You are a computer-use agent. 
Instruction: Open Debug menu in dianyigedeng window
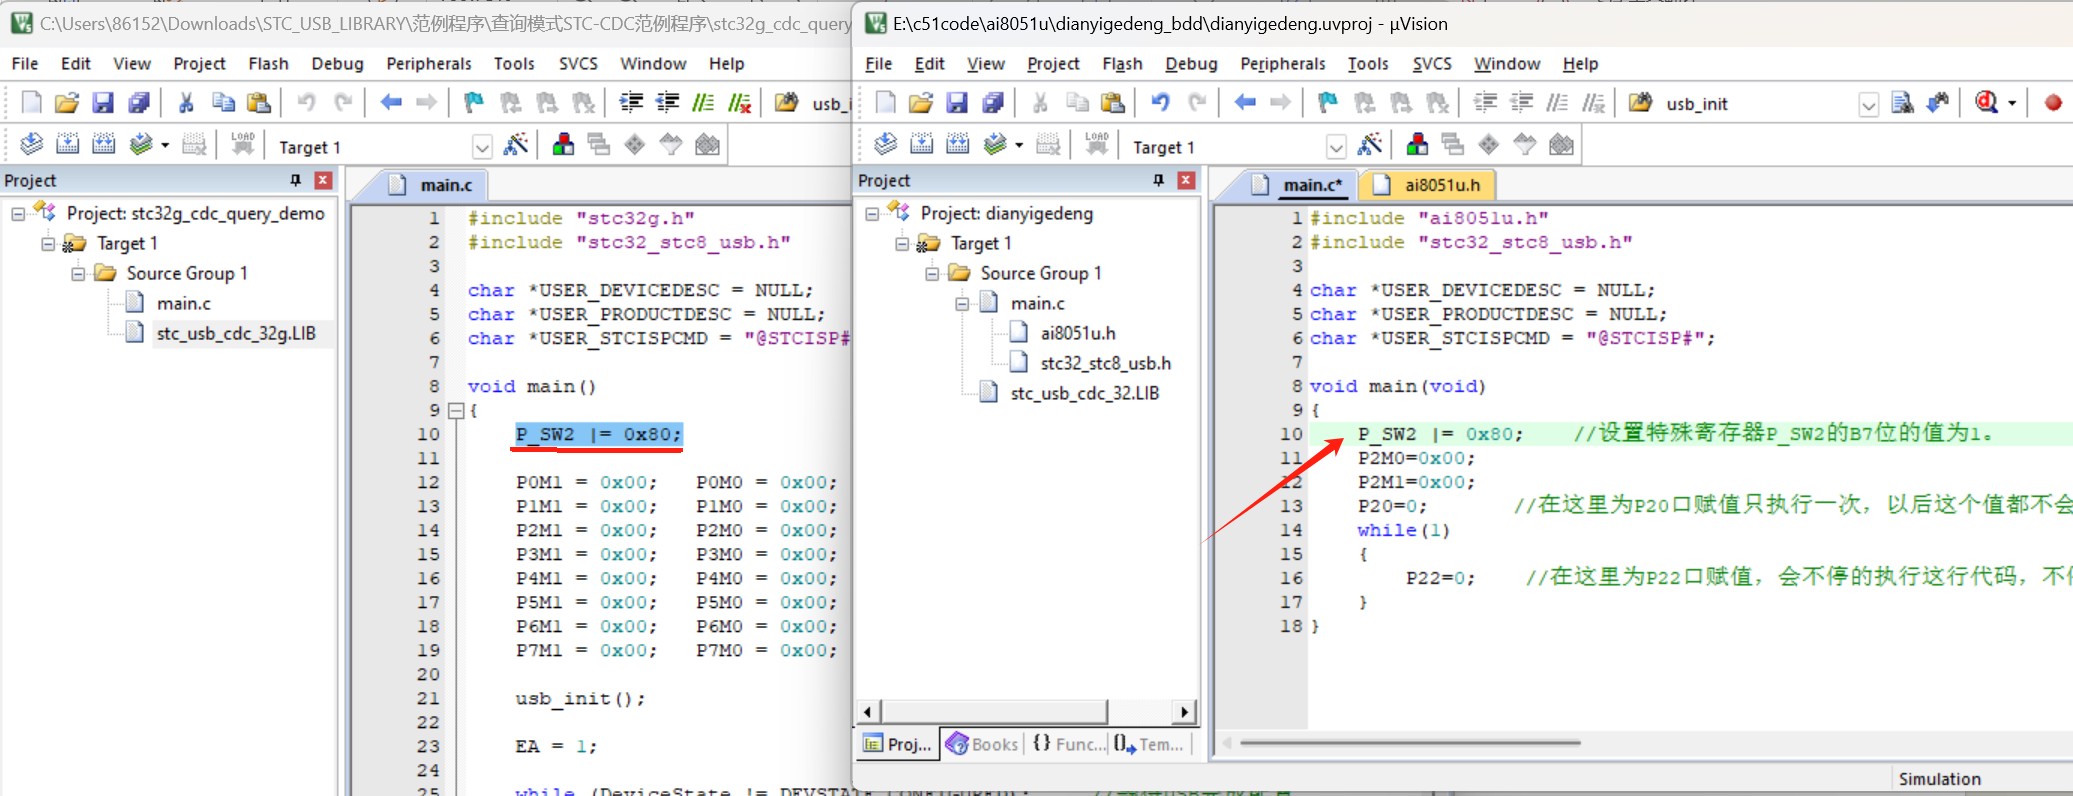pos(1191,64)
